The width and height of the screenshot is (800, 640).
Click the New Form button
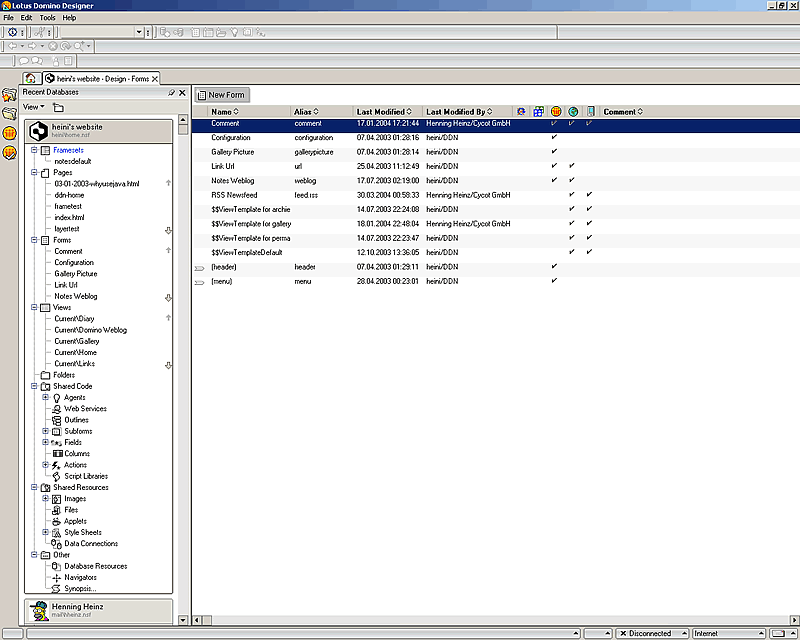click(x=221, y=95)
